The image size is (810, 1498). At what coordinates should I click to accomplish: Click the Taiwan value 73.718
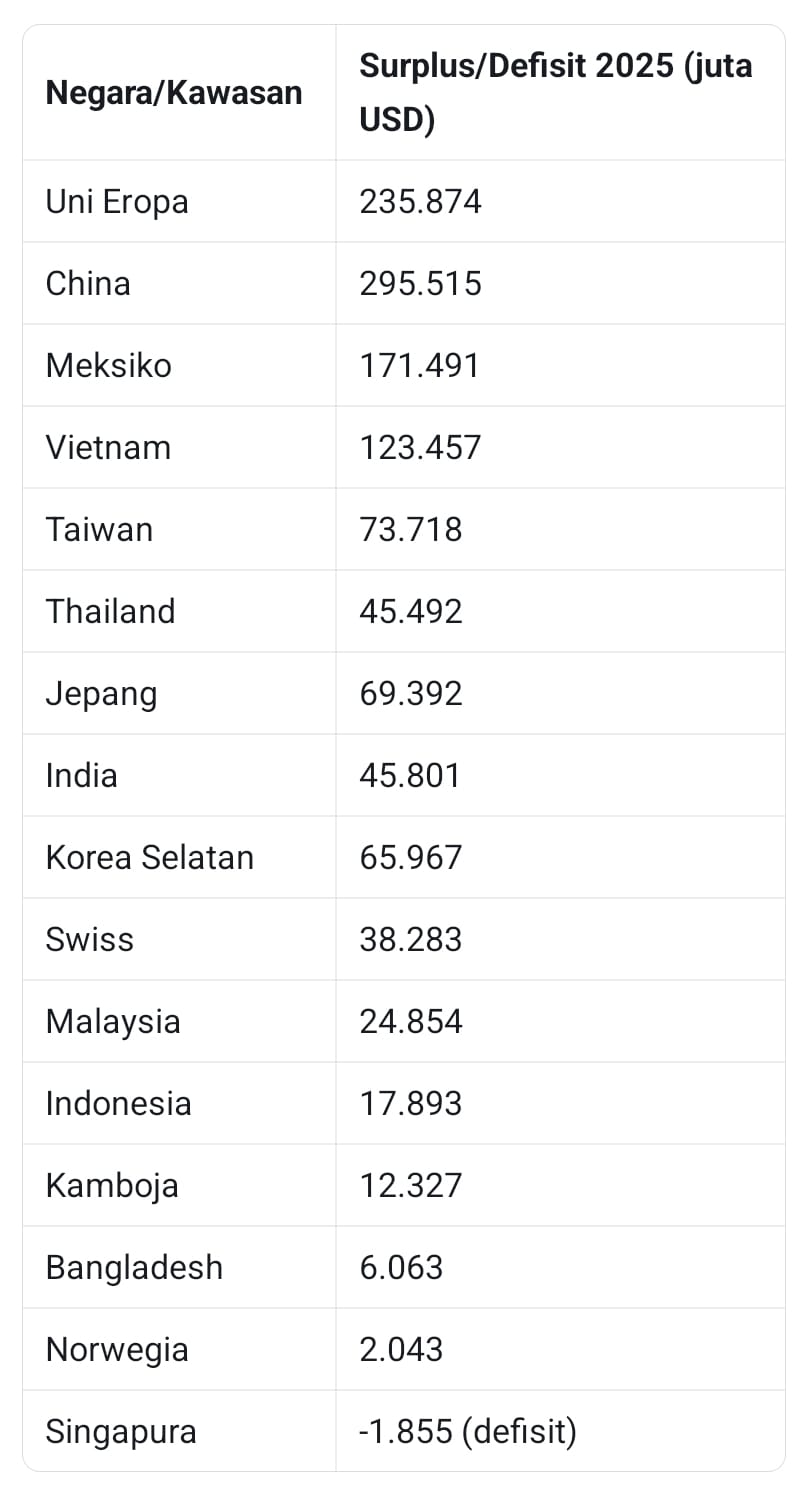pyautogui.click(x=411, y=530)
